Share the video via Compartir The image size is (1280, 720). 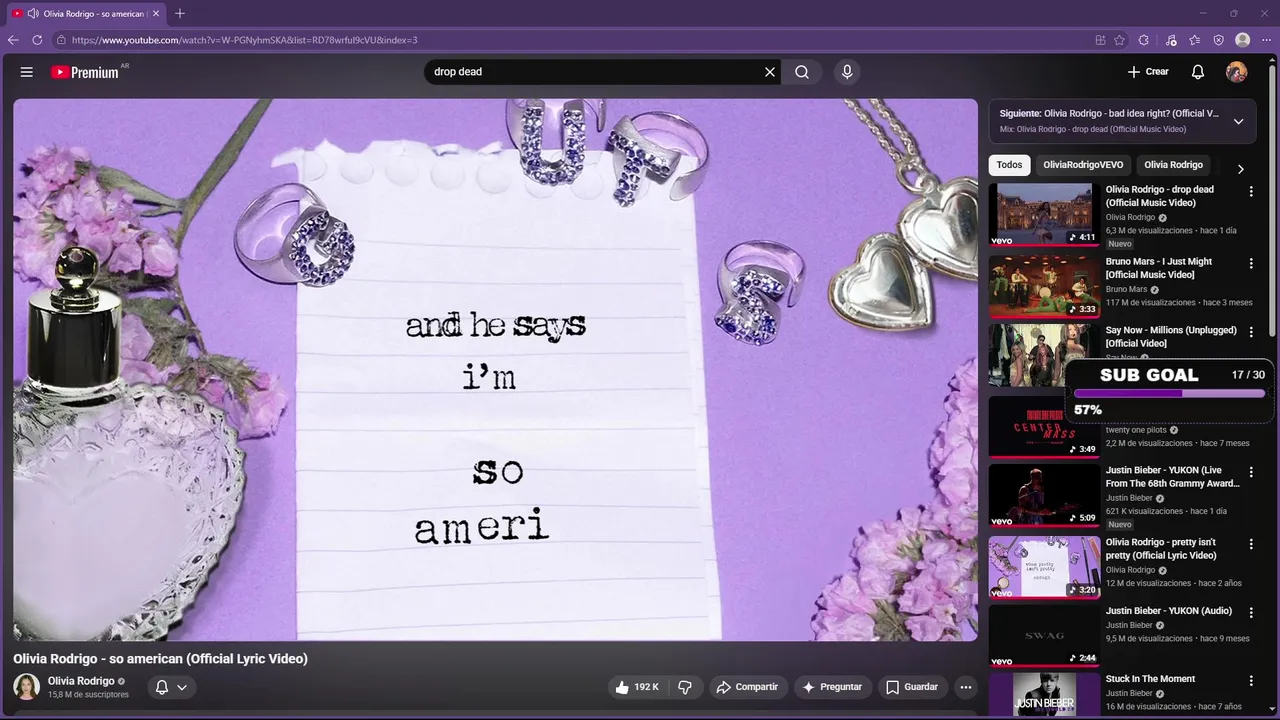(x=747, y=687)
